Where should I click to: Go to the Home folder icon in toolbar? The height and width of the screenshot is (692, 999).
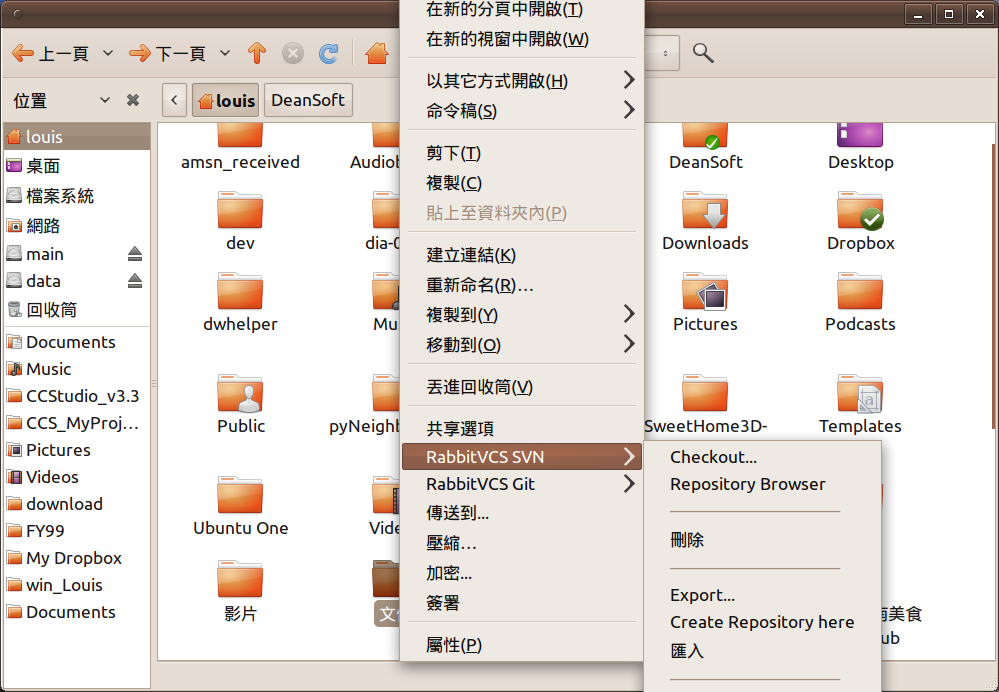[x=377, y=54]
